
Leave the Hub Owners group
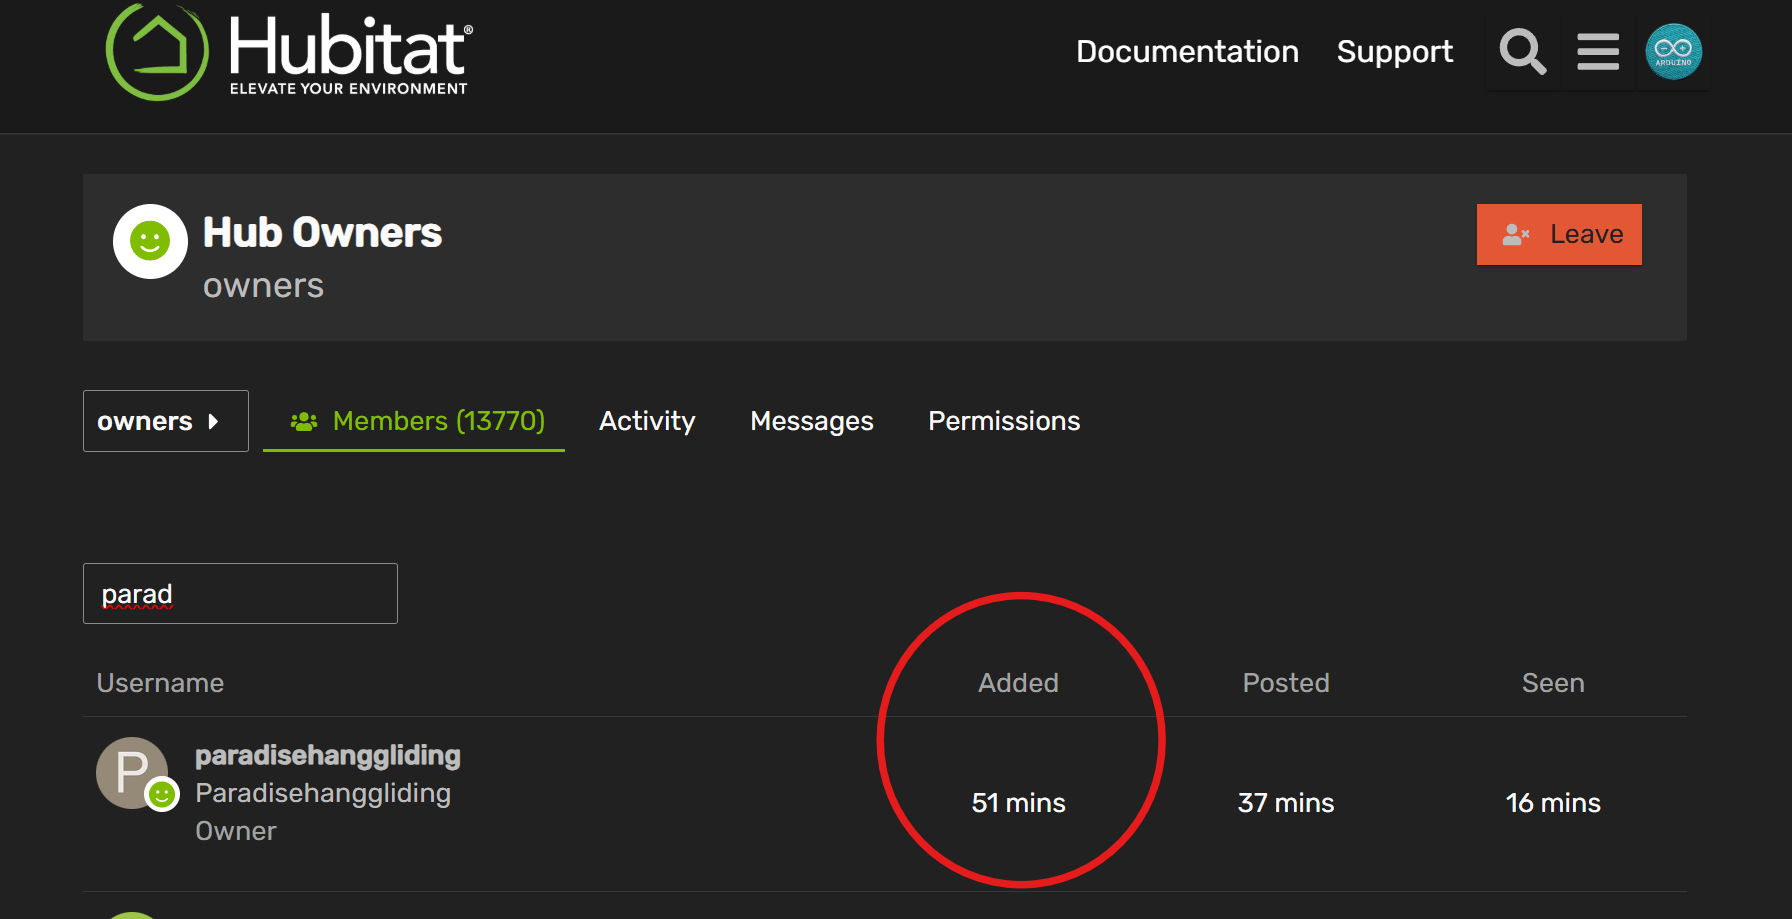tap(1559, 235)
